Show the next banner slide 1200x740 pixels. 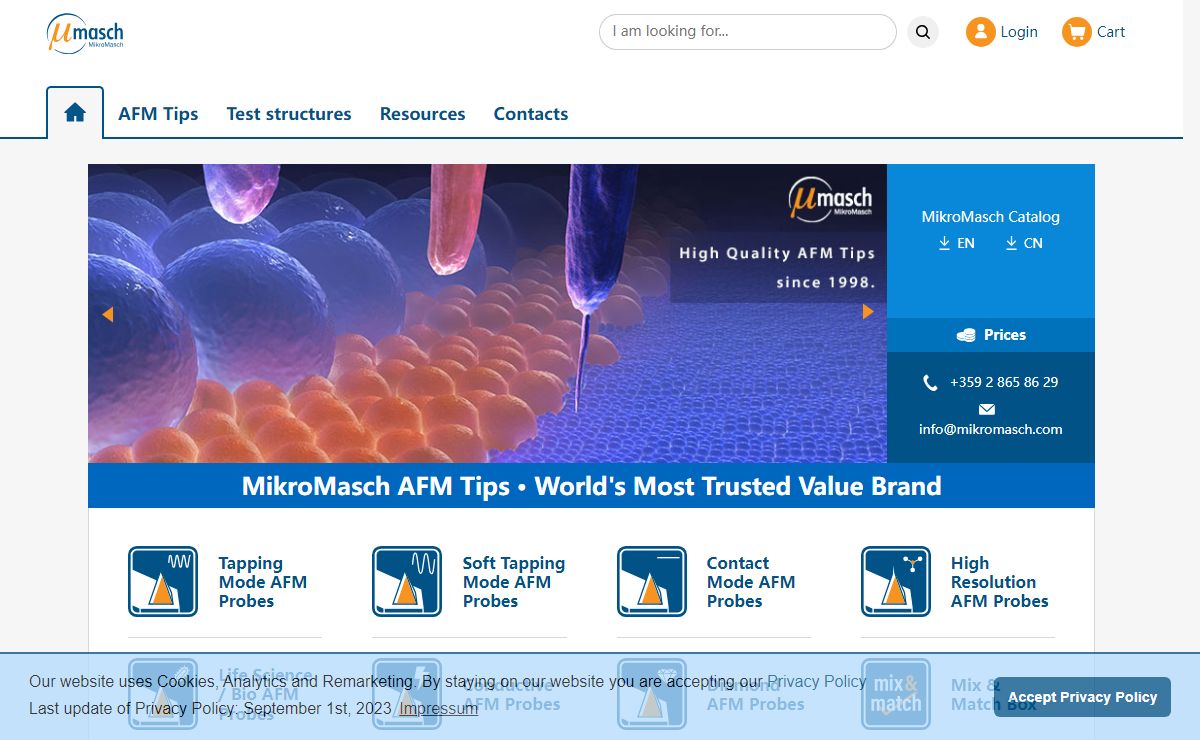(868, 312)
